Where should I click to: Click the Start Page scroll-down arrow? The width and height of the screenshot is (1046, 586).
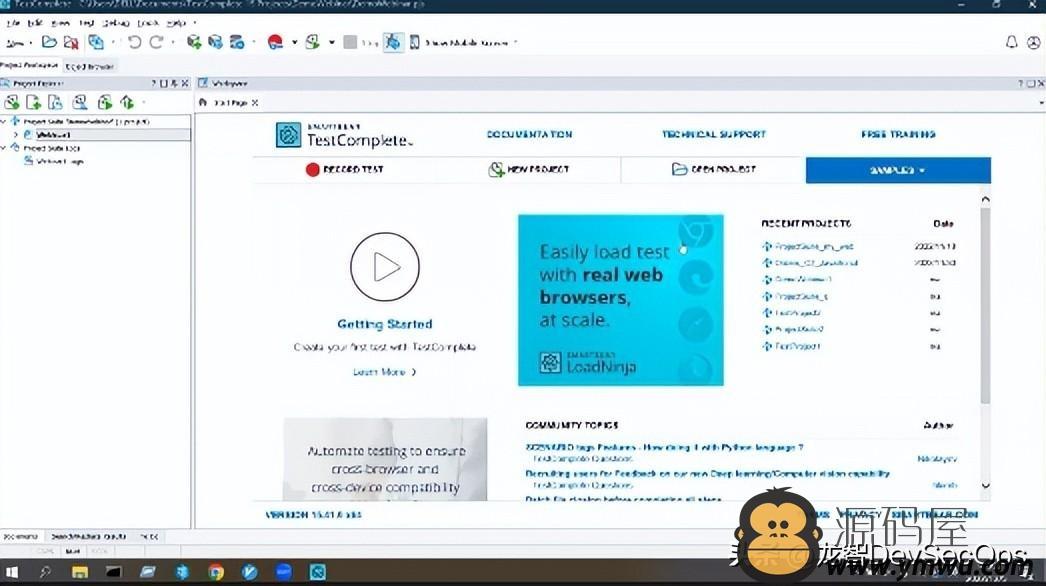pos(985,486)
